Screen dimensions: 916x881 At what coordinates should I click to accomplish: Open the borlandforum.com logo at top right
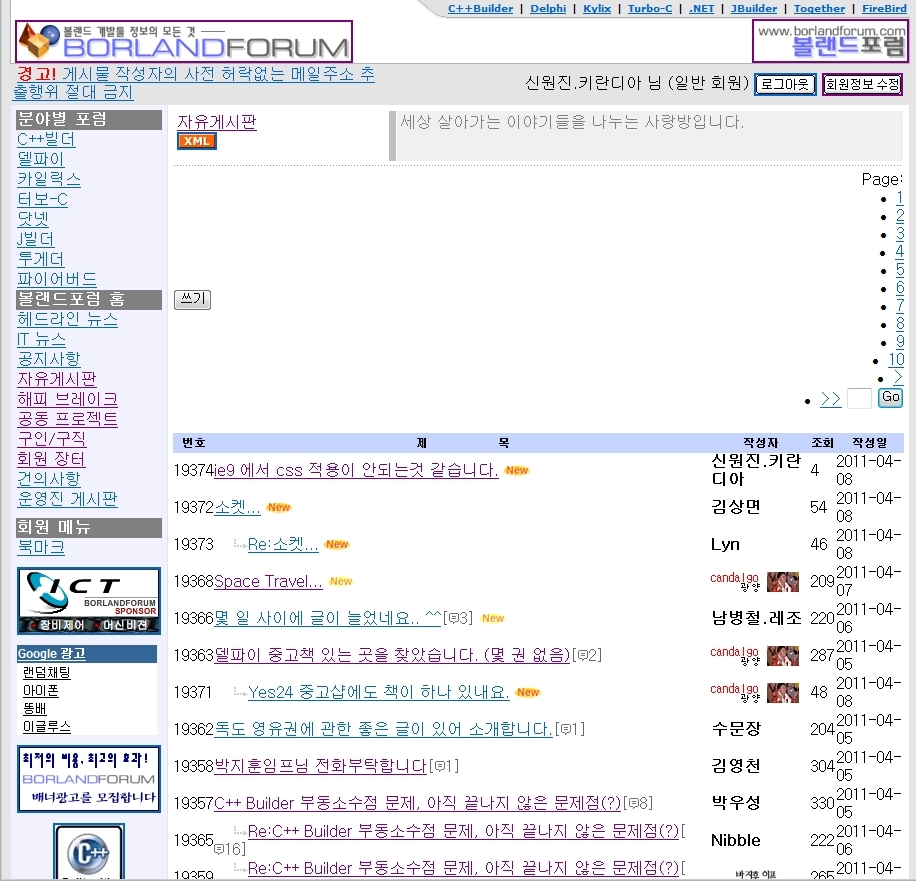click(829, 41)
